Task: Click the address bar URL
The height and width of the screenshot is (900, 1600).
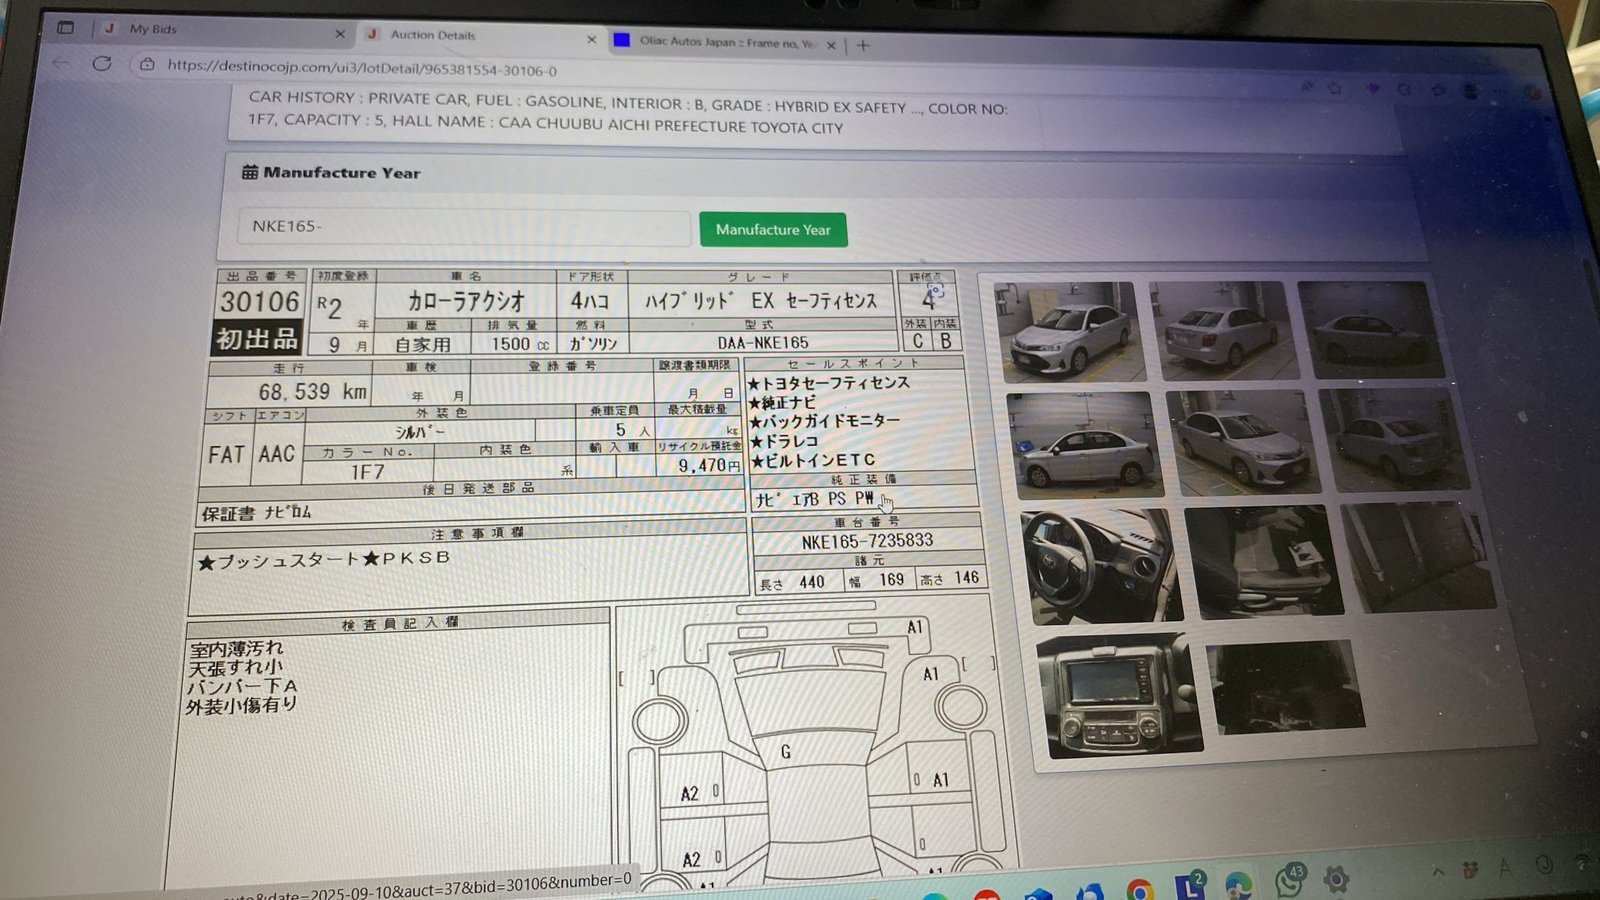Action: coord(362,68)
